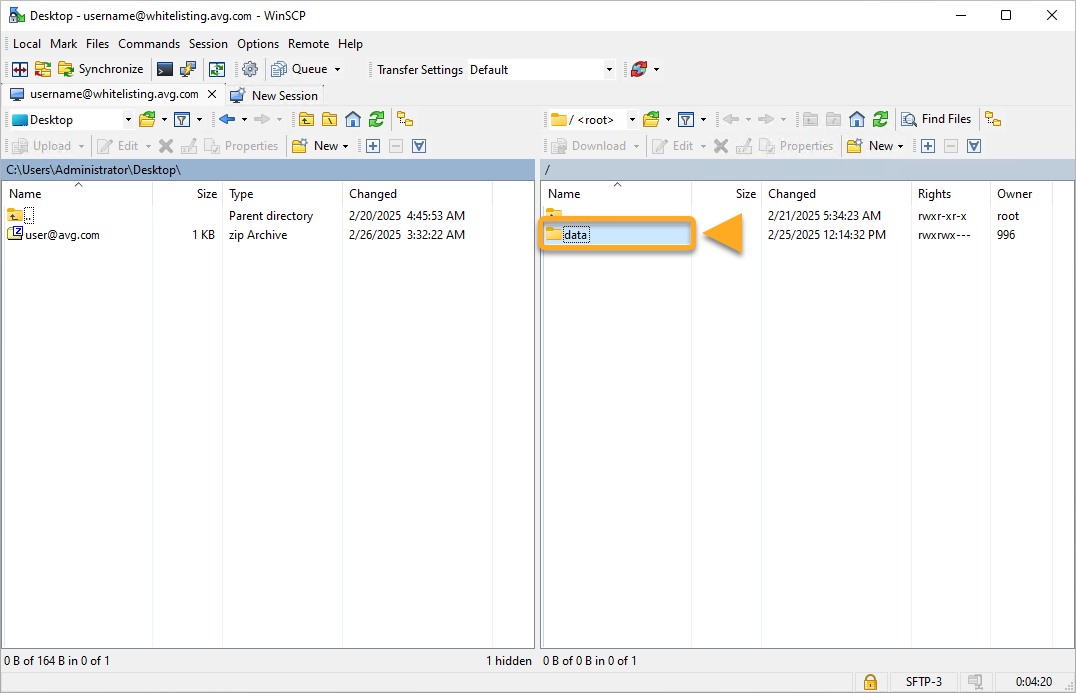Go to local home directory icon
This screenshot has height=693, width=1076.
point(353,119)
